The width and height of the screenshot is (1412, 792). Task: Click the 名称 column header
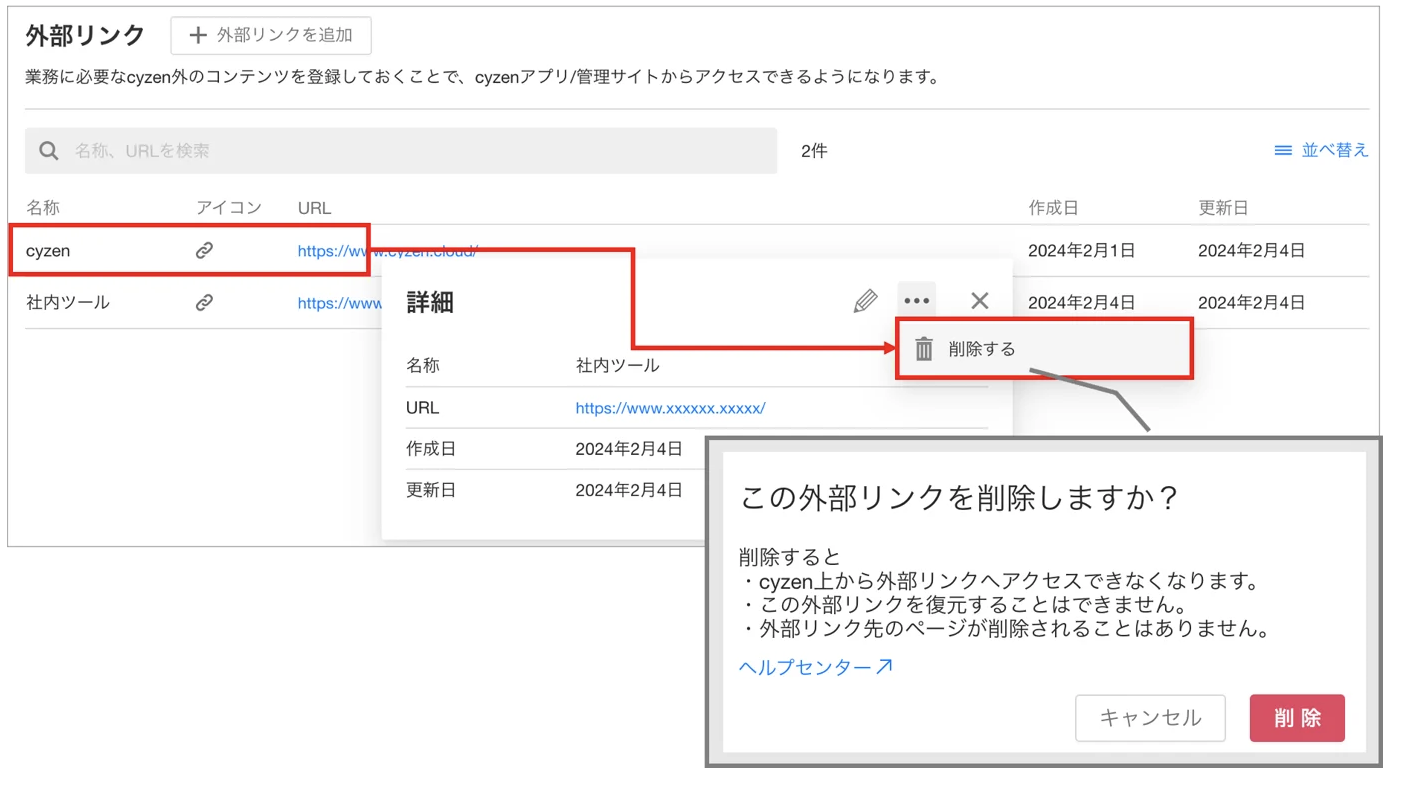coord(43,208)
